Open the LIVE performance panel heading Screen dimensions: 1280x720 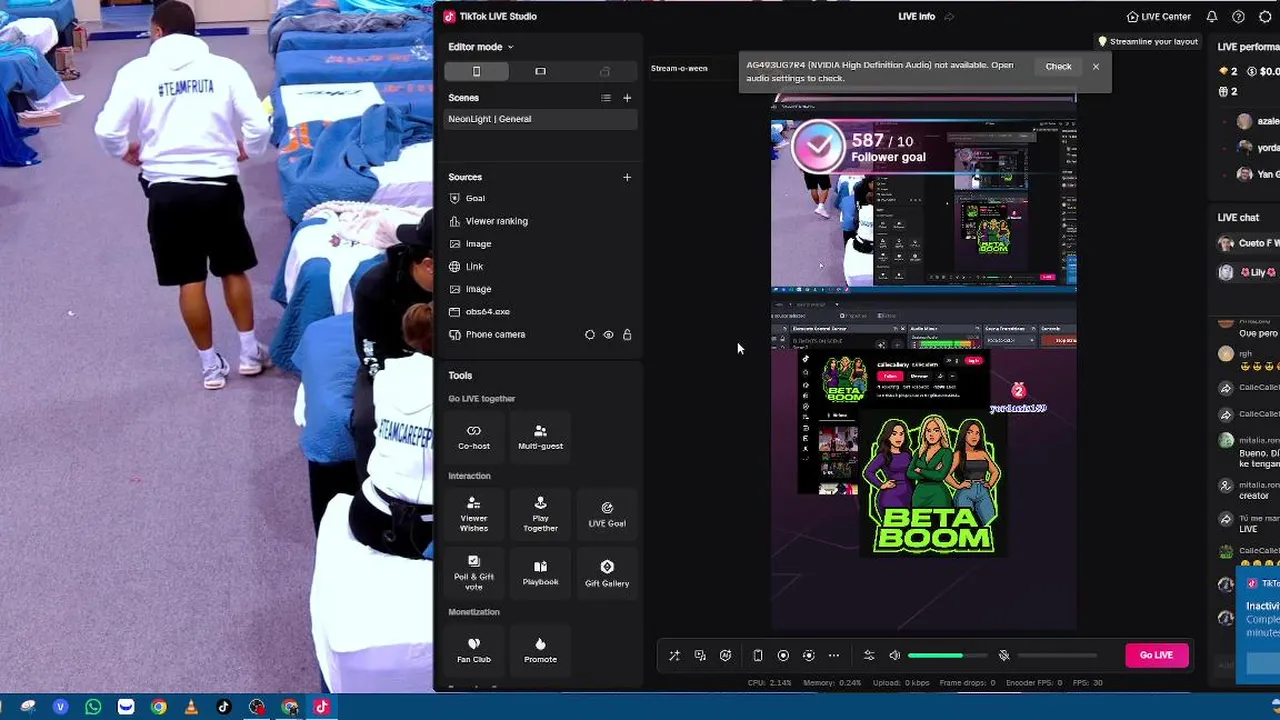click(x=1248, y=47)
